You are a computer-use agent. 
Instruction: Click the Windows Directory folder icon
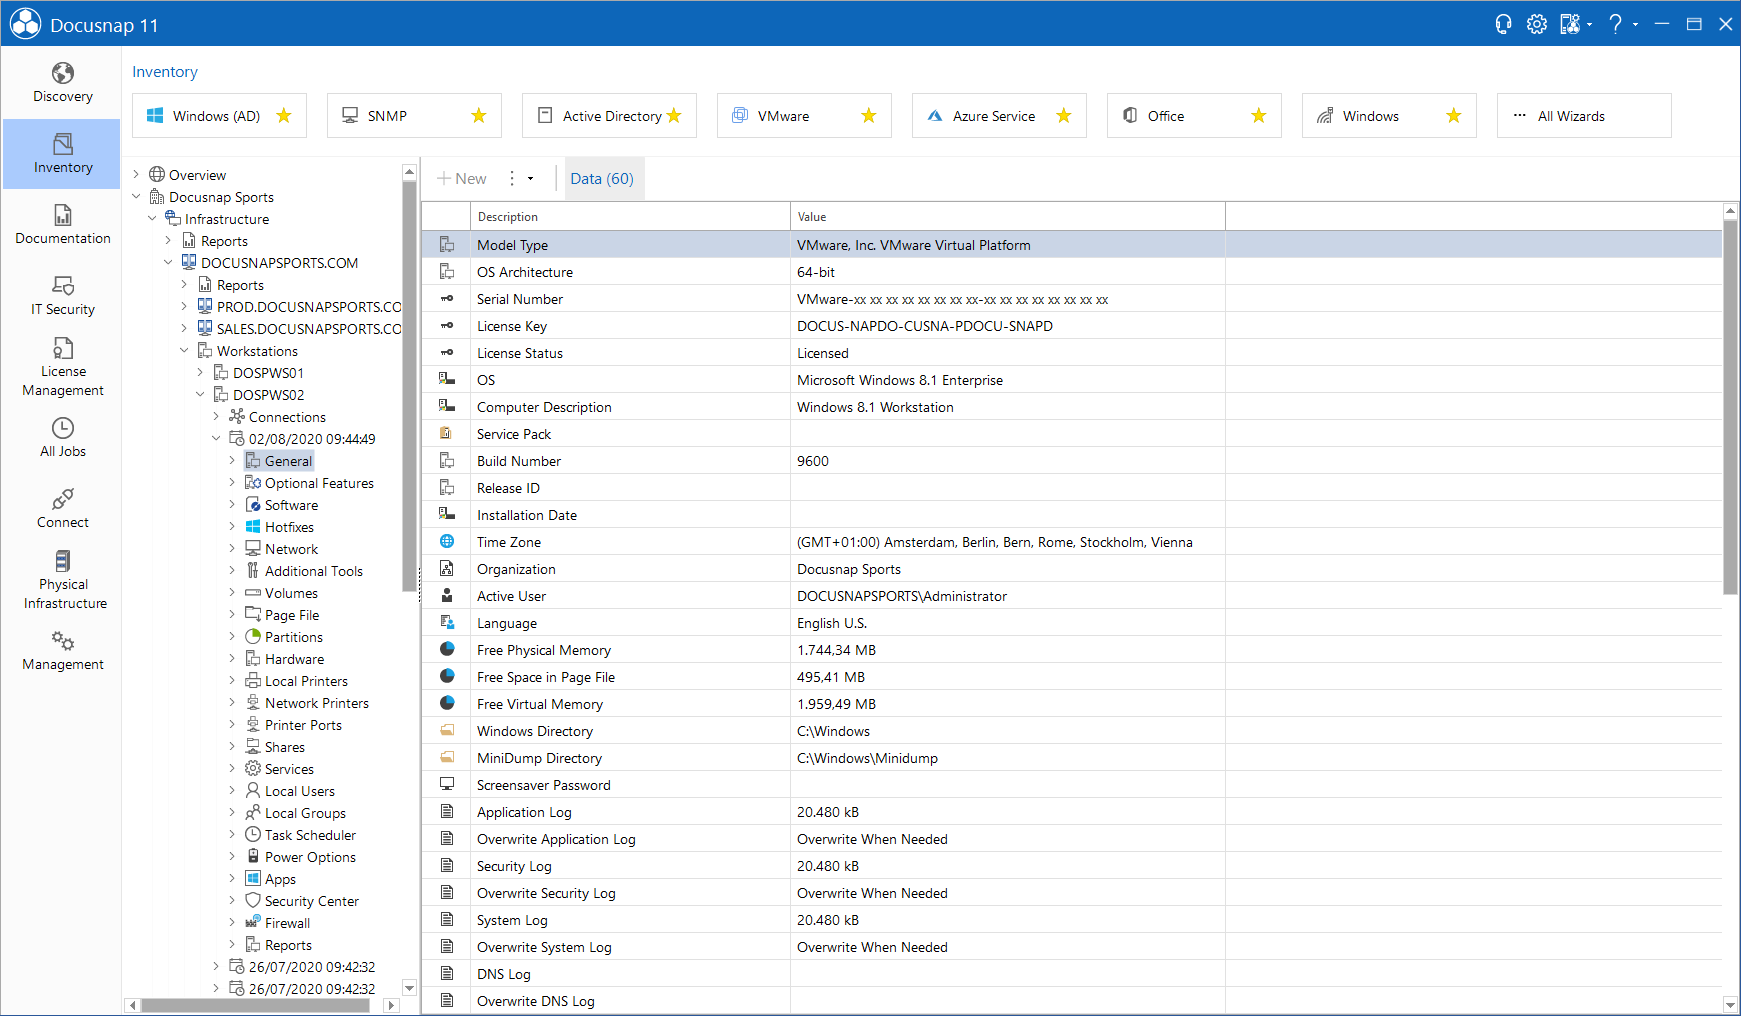[447, 731]
